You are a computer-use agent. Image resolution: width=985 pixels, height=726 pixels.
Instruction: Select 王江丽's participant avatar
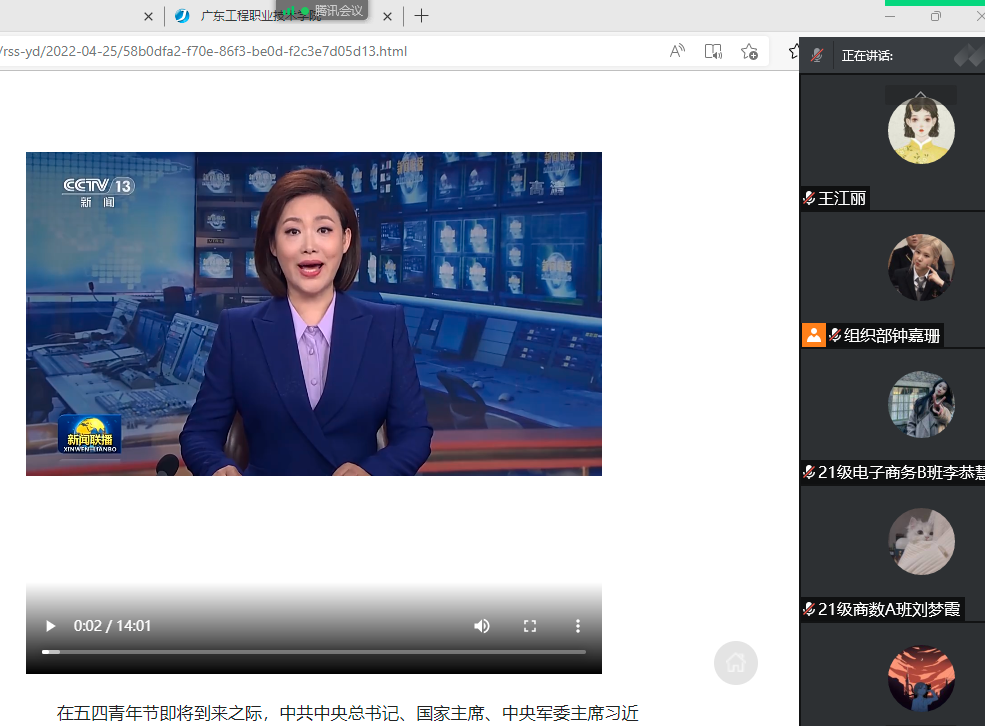pyautogui.click(x=921, y=131)
